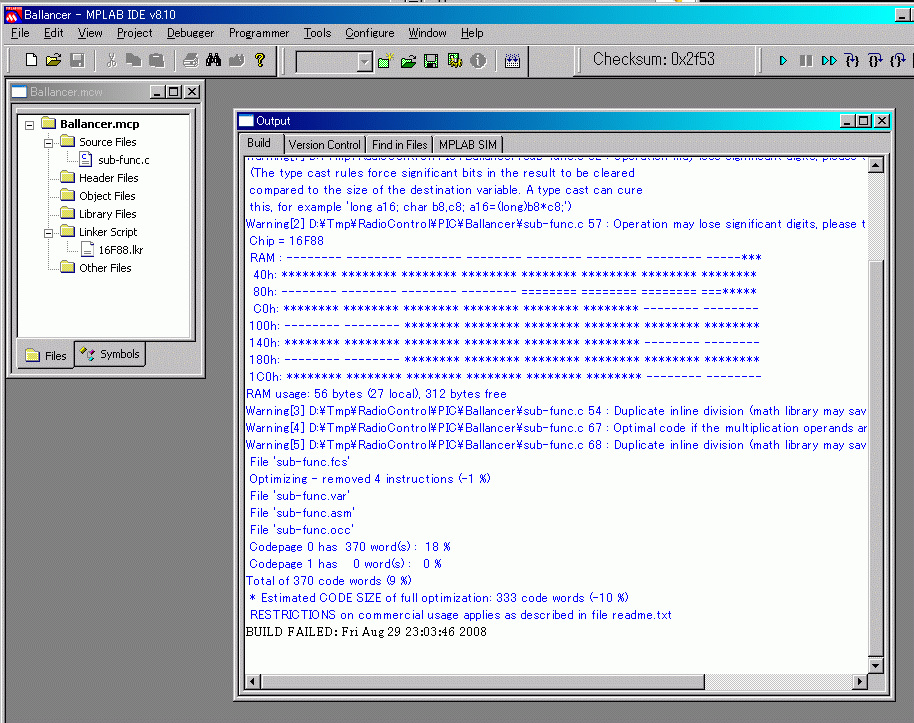Viewport: 914px width, 723px height.
Task: Select the Header Files folder
Action: click(108, 178)
